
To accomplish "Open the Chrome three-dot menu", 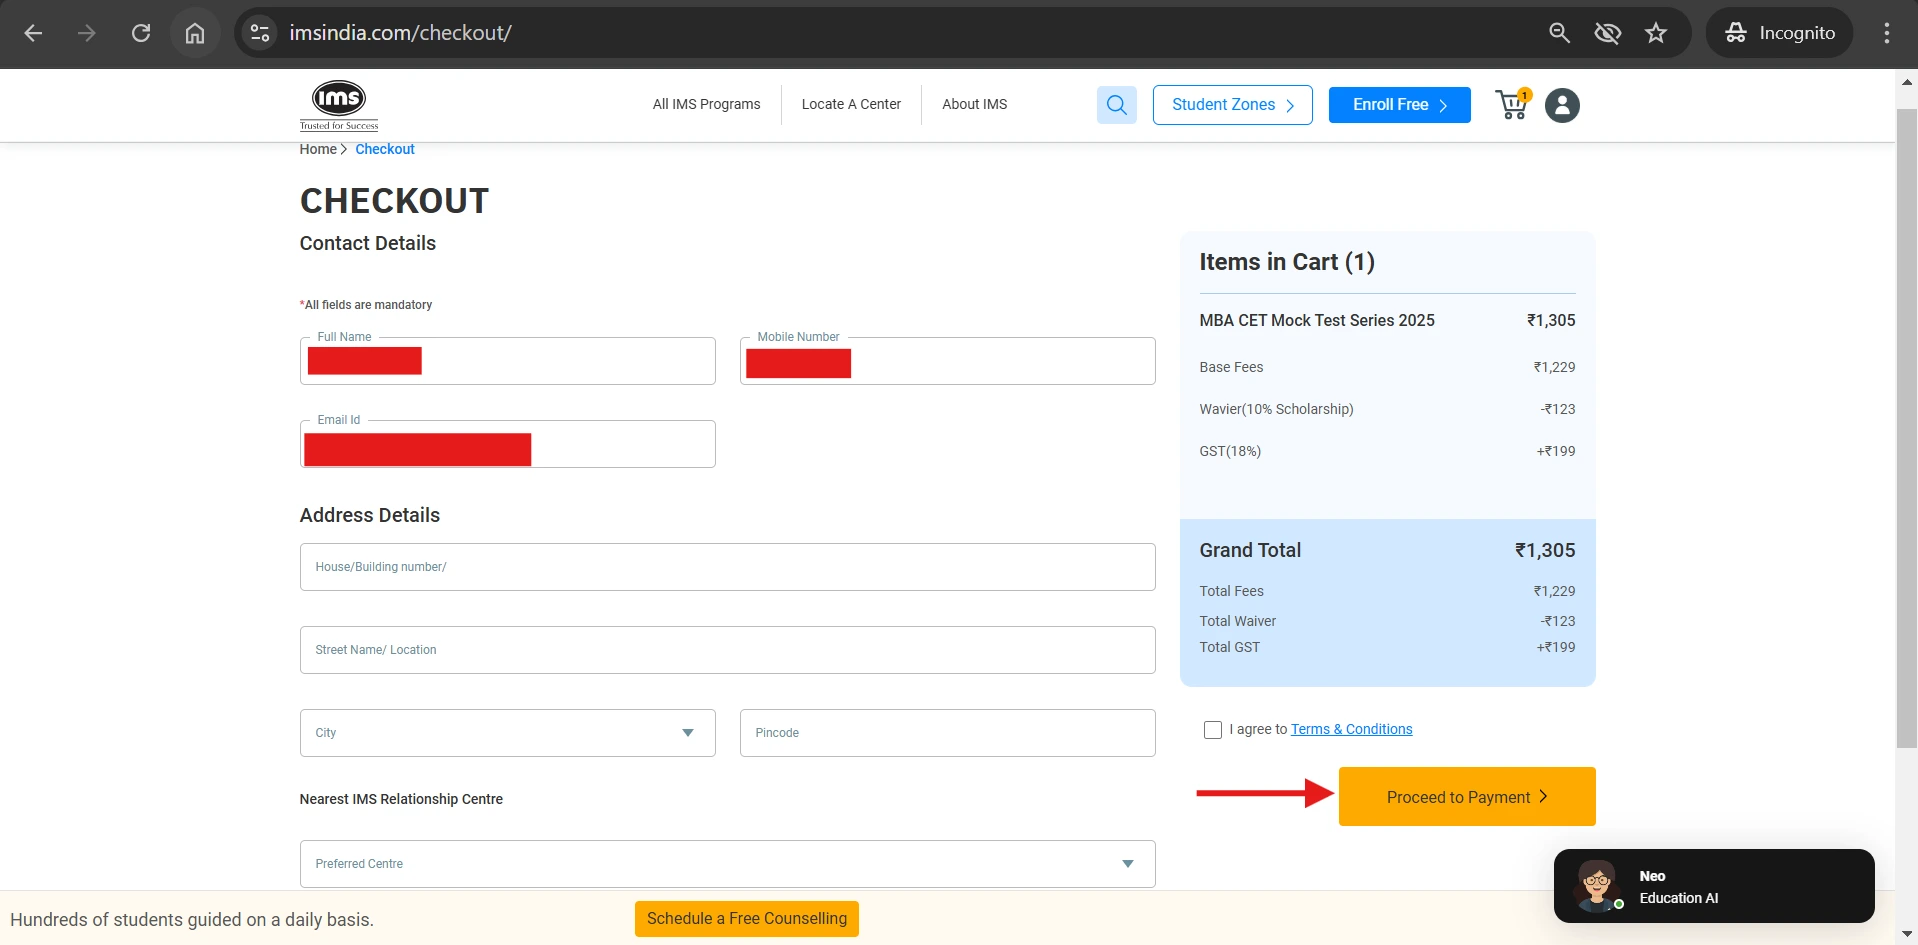I will coord(1887,33).
